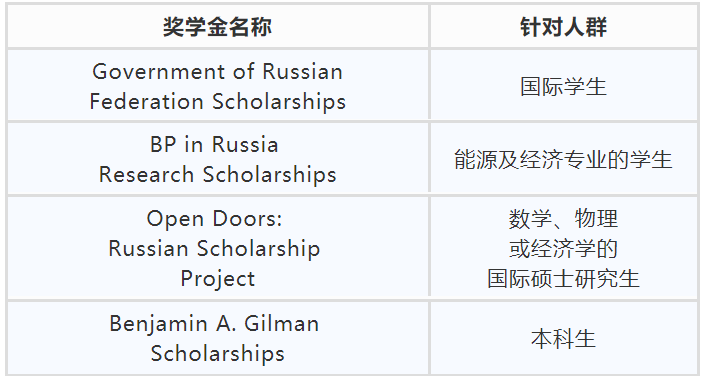Select BP in Russia Research Scholarships cell
This screenshot has width=702, height=380.
218,159
